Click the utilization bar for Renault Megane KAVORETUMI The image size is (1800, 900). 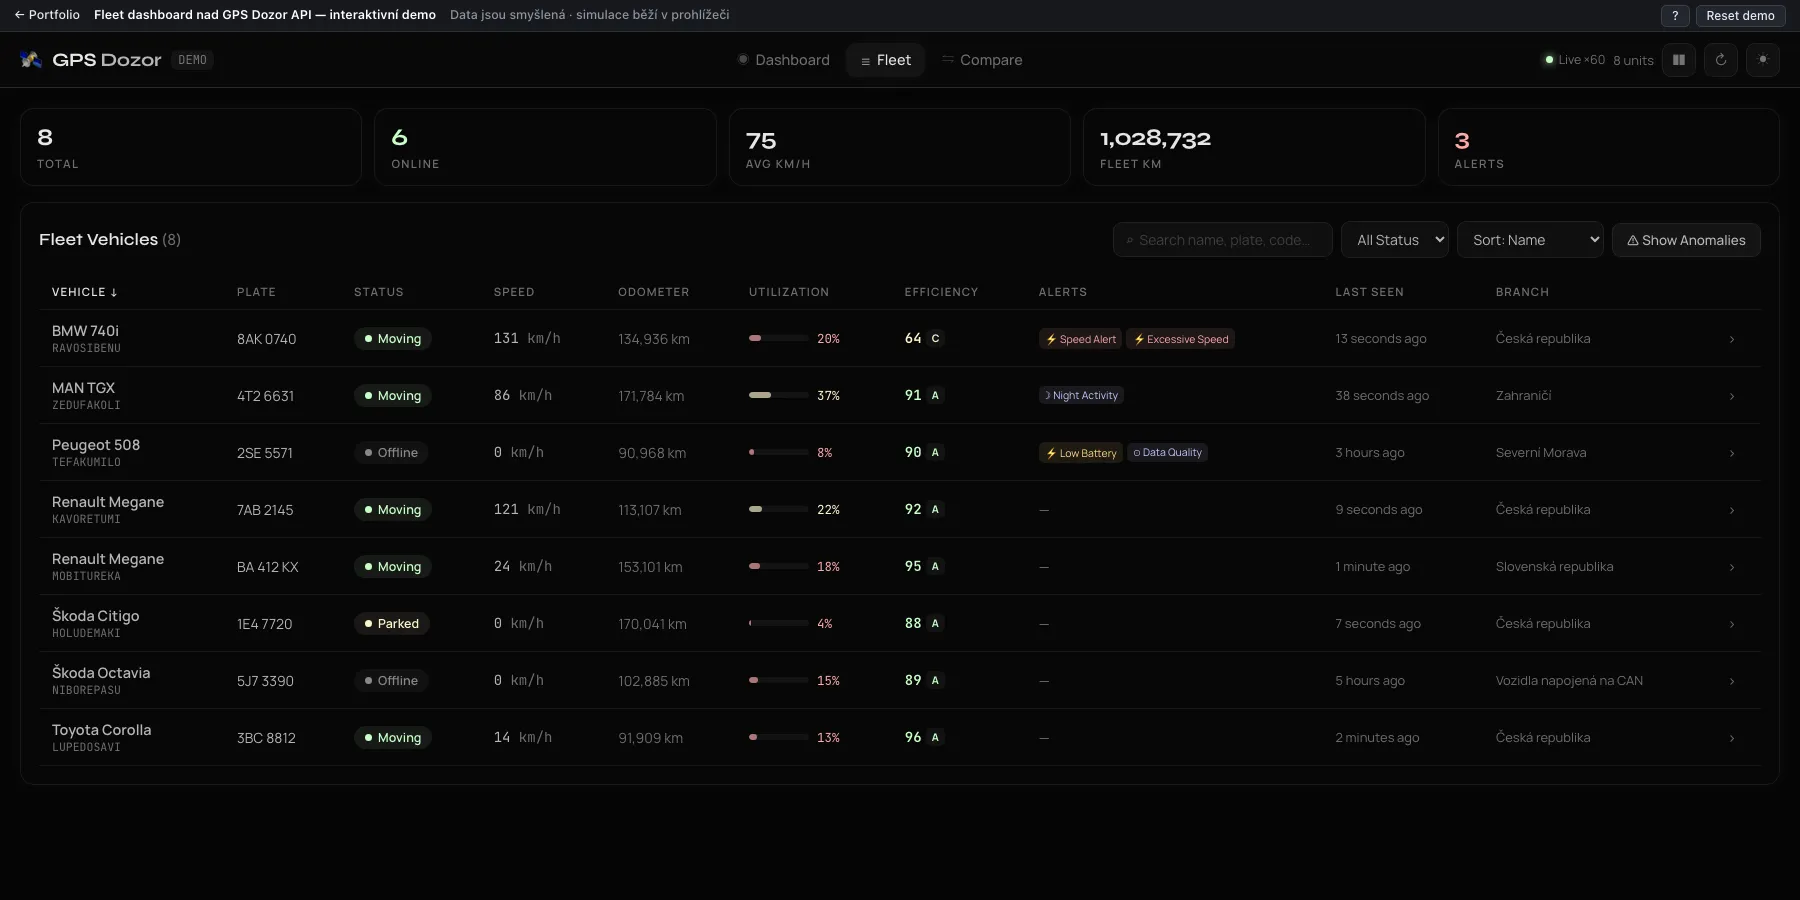pos(779,509)
